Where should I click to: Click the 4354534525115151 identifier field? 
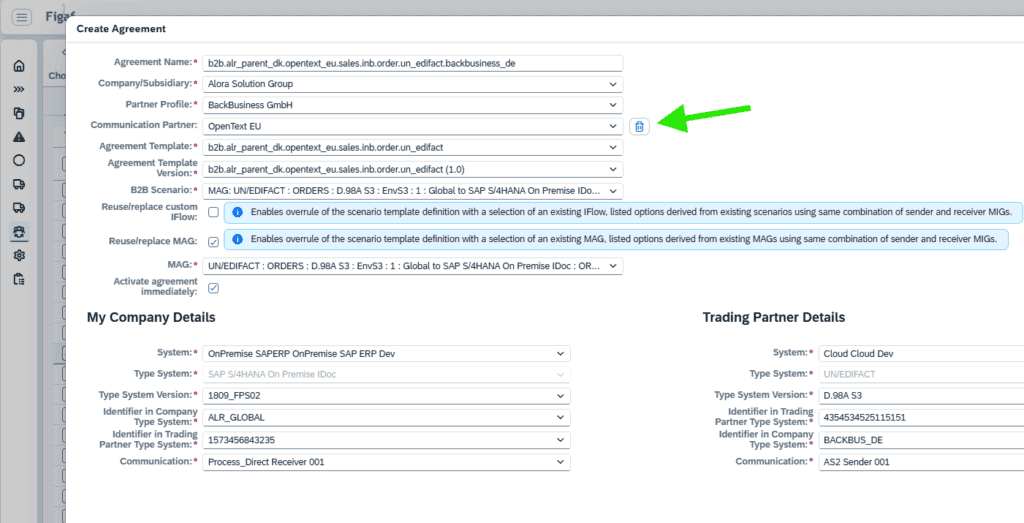921,418
